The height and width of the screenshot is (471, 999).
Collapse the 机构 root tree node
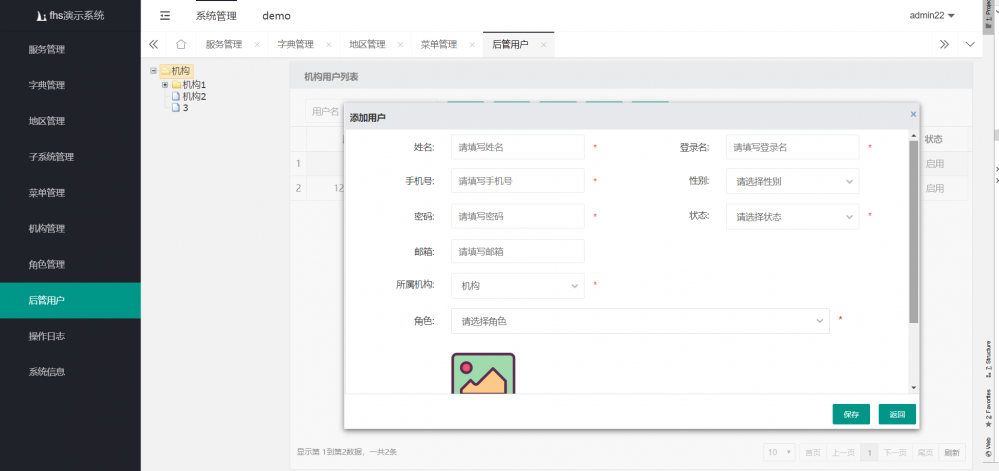point(153,71)
